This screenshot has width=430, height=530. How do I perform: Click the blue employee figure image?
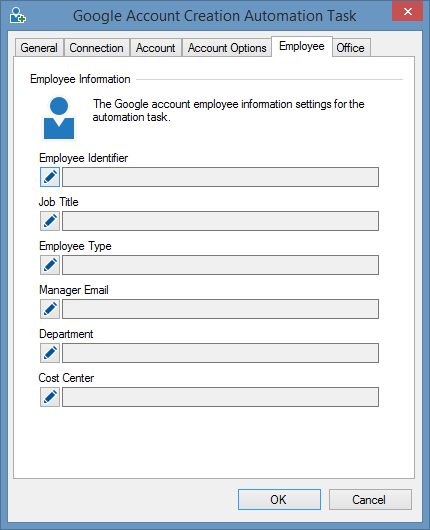pos(59,118)
